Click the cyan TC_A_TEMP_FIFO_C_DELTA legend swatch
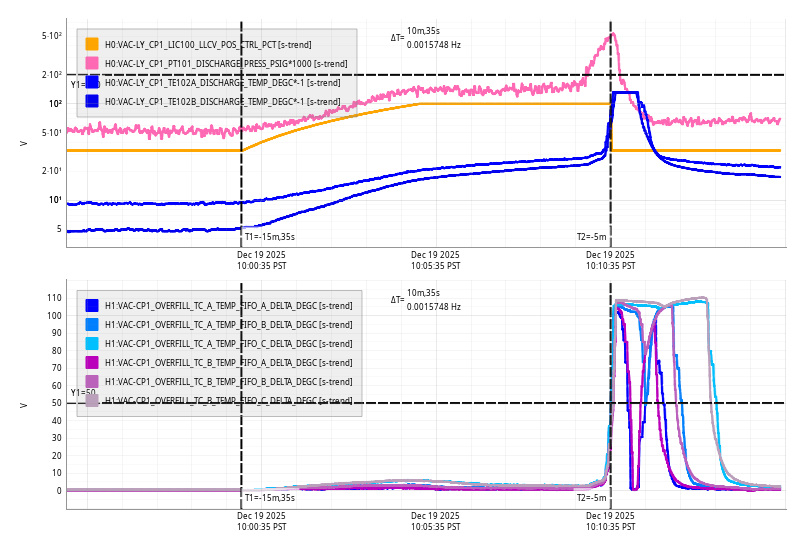This screenshot has width=804, height=553. pos(92,343)
